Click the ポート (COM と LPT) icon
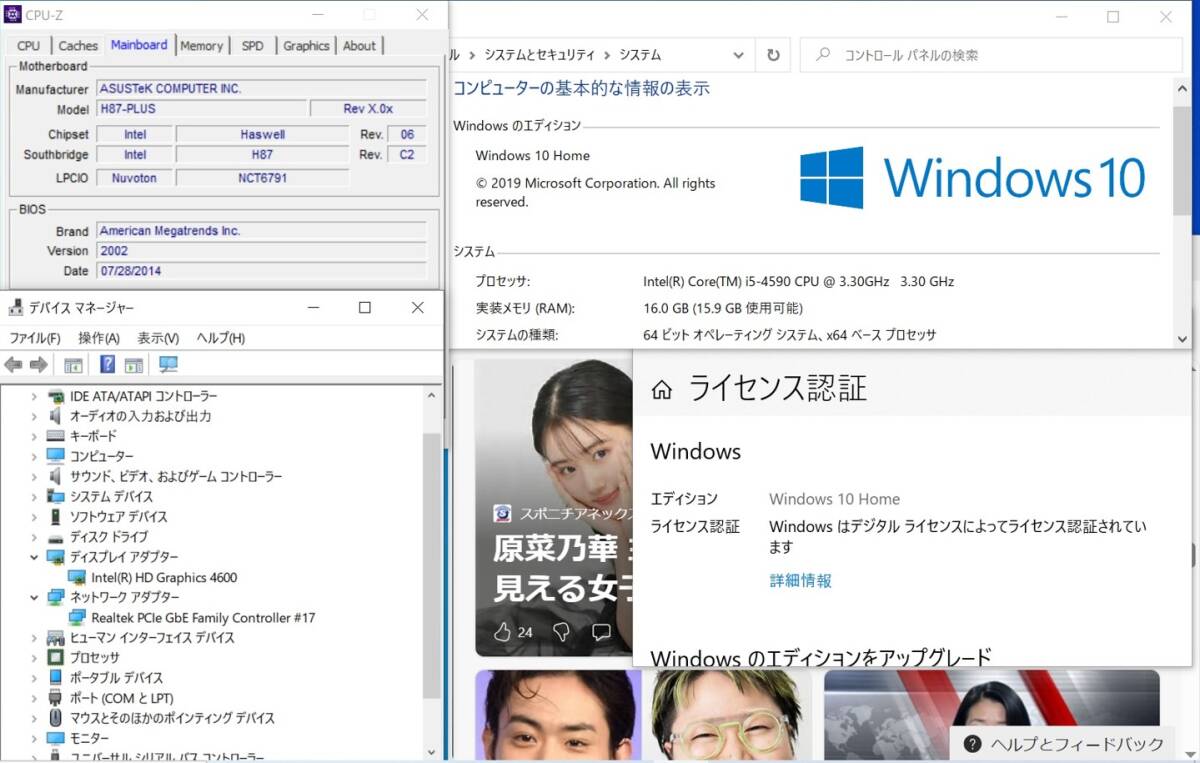 55,698
